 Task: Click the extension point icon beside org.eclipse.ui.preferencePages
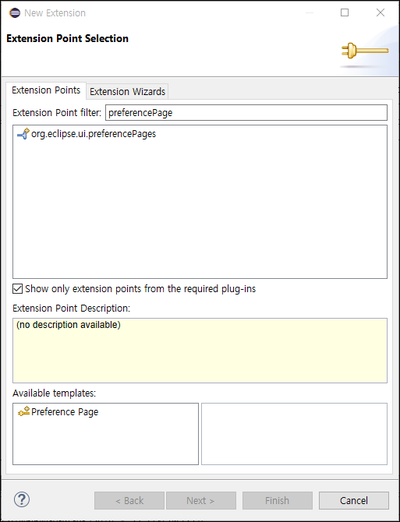point(23,134)
